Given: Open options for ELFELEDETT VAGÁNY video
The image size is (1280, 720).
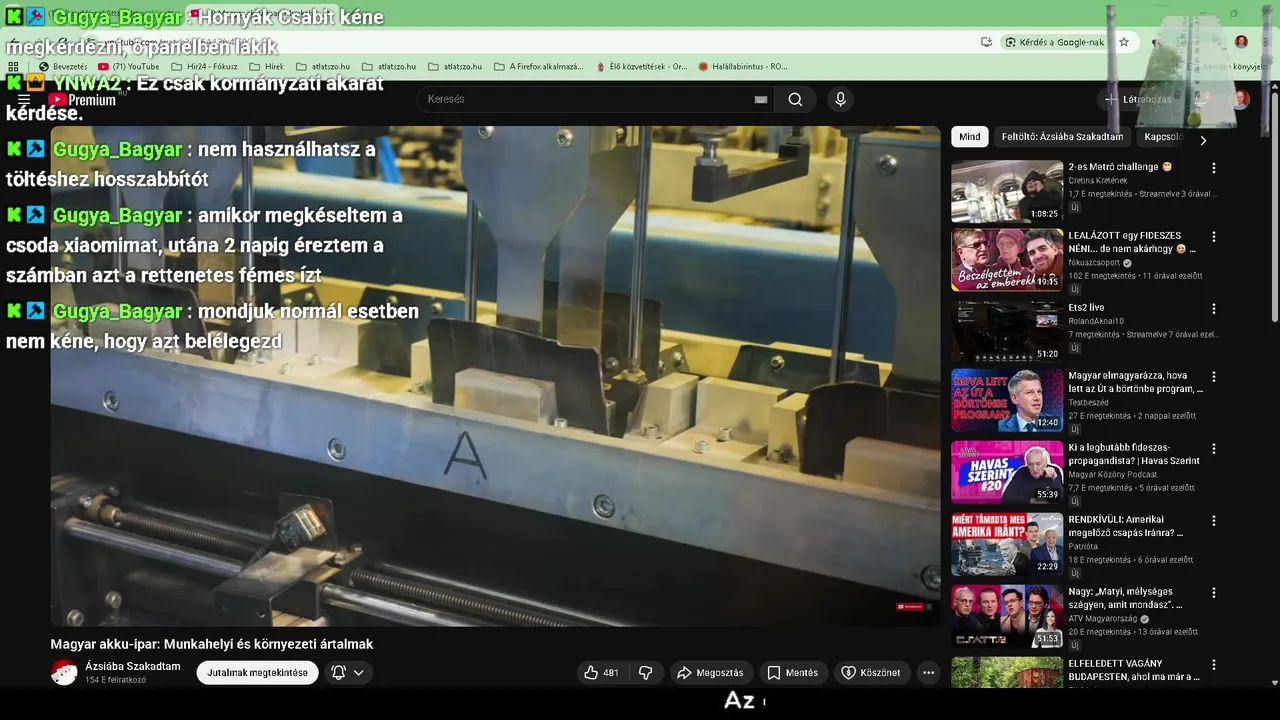Looking at the screenshot, I should [x=1214, y=665].
